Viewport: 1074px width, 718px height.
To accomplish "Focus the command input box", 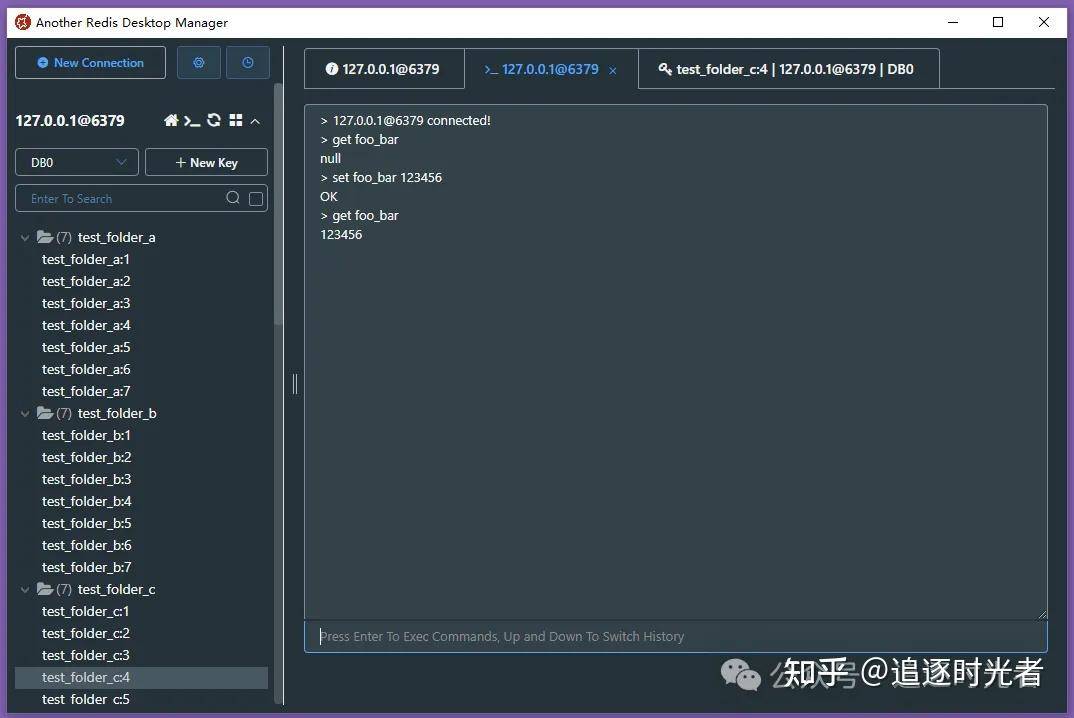I will (x=675, y=636).
